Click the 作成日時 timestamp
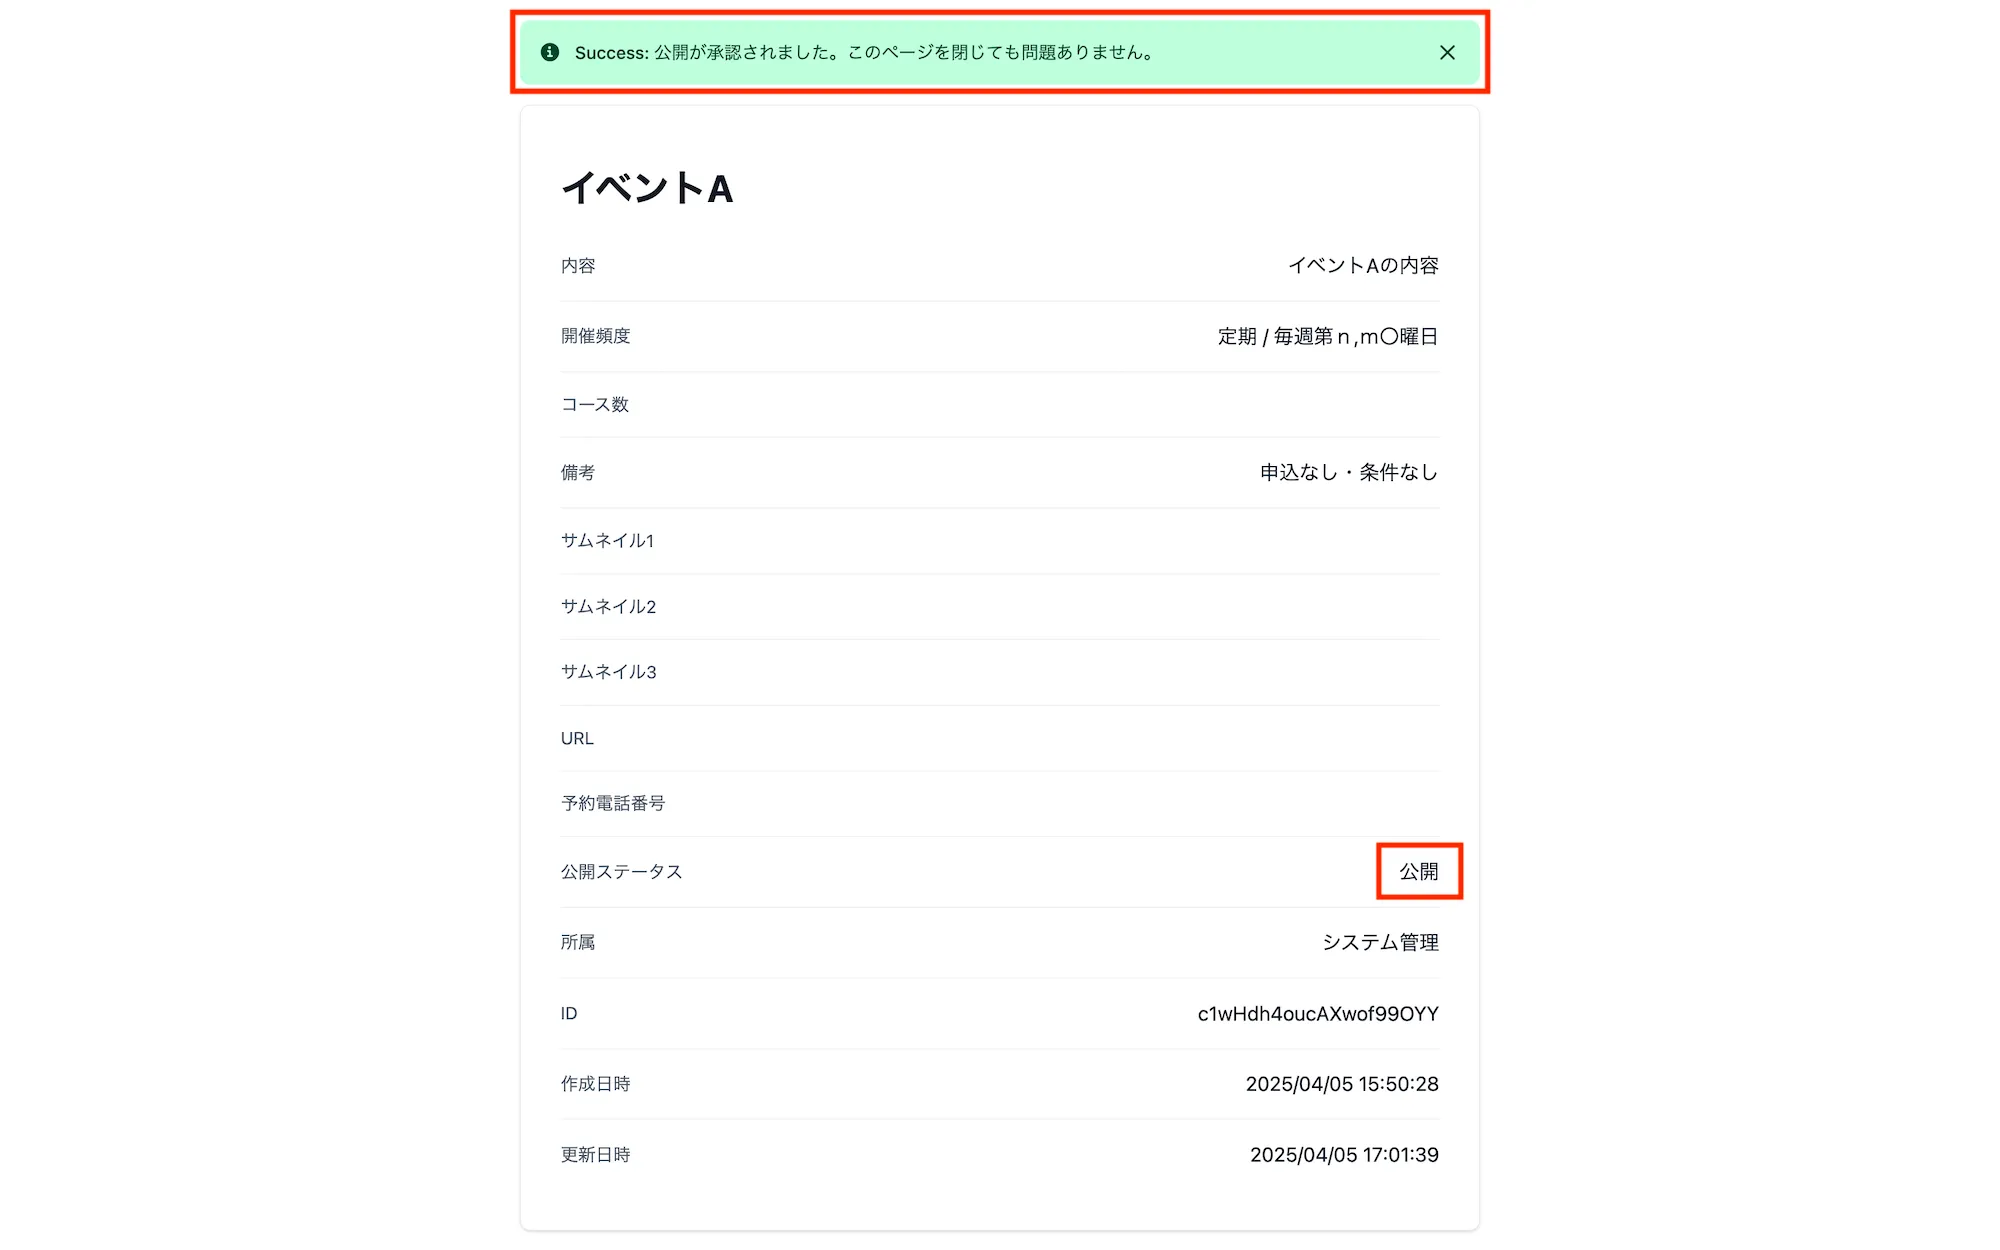The image size is (2000, 1250). [x=1343, y=1083]
